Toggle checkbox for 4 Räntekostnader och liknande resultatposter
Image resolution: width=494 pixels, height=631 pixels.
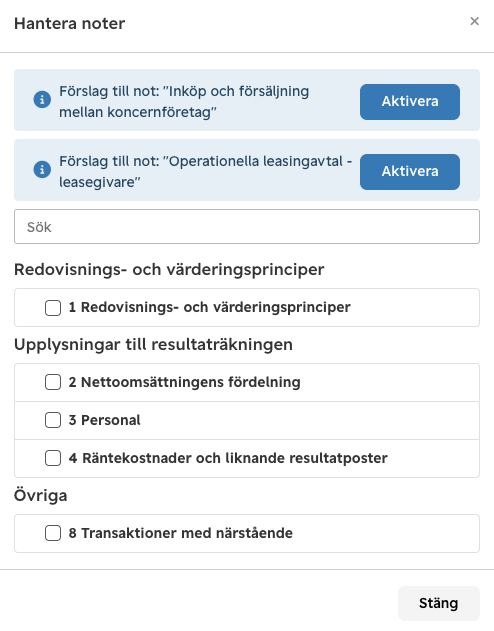click(x=53, y=458)
